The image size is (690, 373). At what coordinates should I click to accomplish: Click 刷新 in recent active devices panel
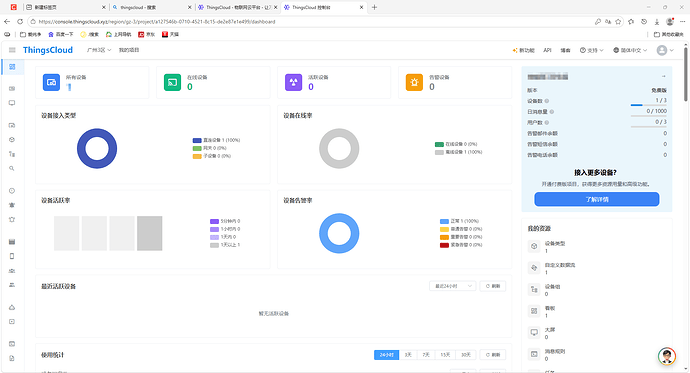click(x=493, y=286)
